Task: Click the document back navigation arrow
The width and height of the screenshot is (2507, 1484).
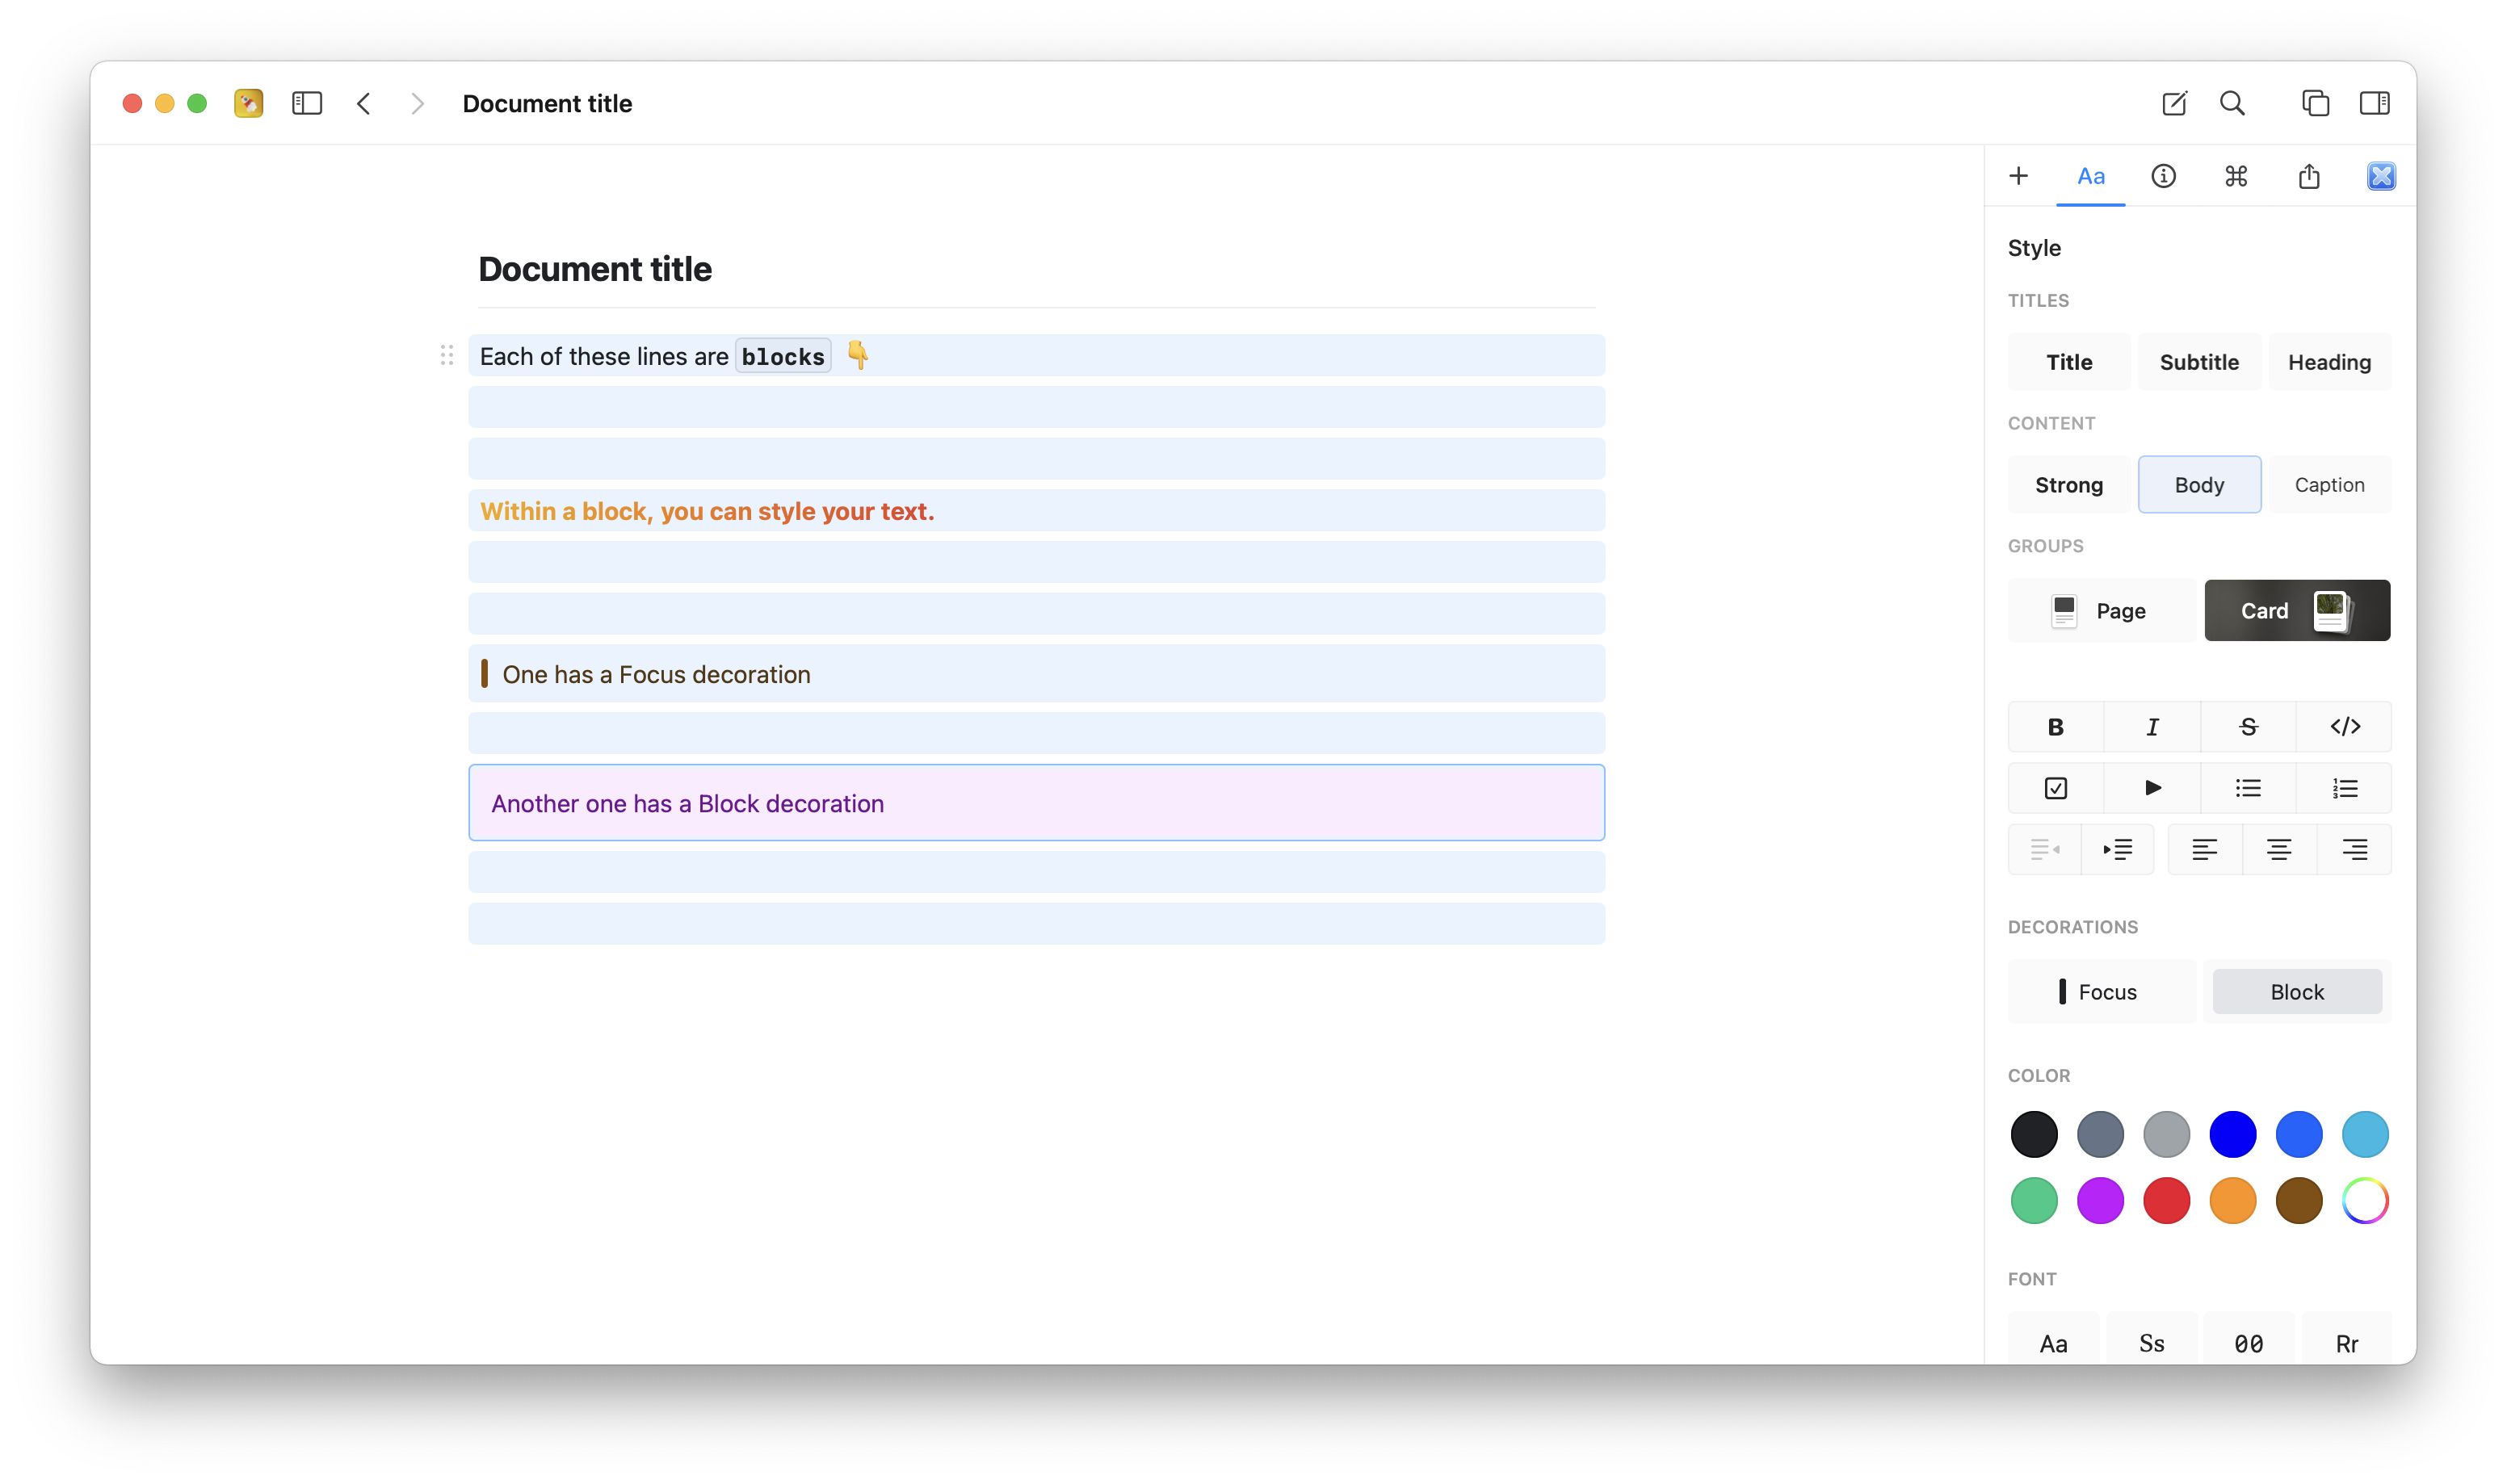Action: click(364, 103)
